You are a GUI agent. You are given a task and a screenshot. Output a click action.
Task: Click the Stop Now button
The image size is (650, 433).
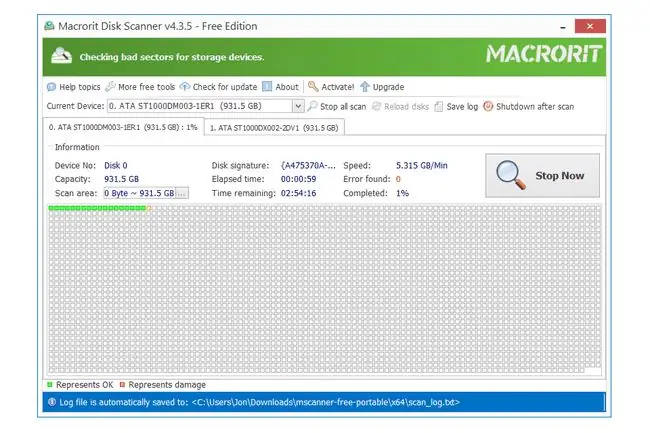542,176
